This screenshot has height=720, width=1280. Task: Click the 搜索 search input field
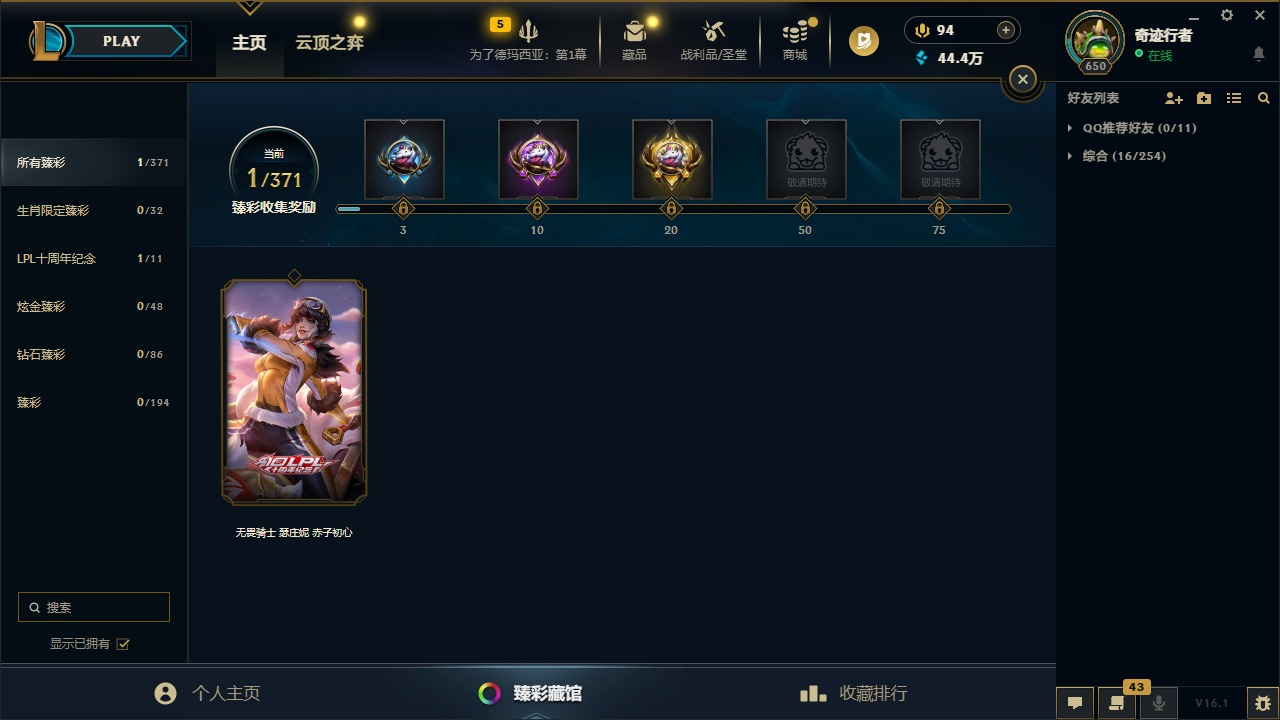tap(94, 607)
